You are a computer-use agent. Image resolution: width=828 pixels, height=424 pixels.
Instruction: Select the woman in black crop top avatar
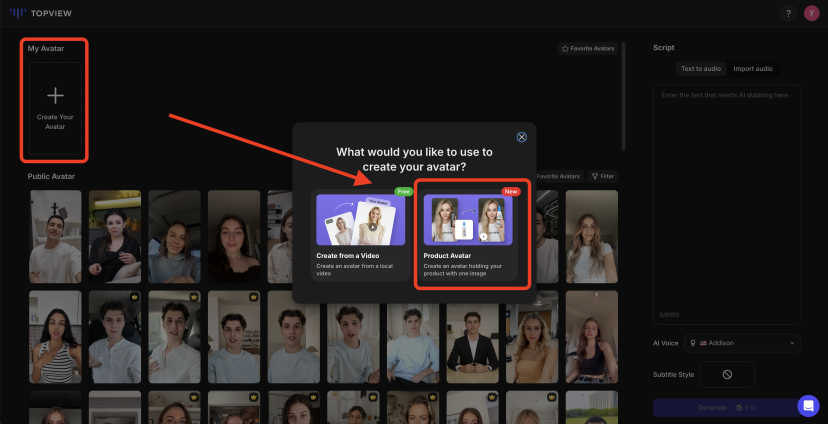click(x=591, y=337)
